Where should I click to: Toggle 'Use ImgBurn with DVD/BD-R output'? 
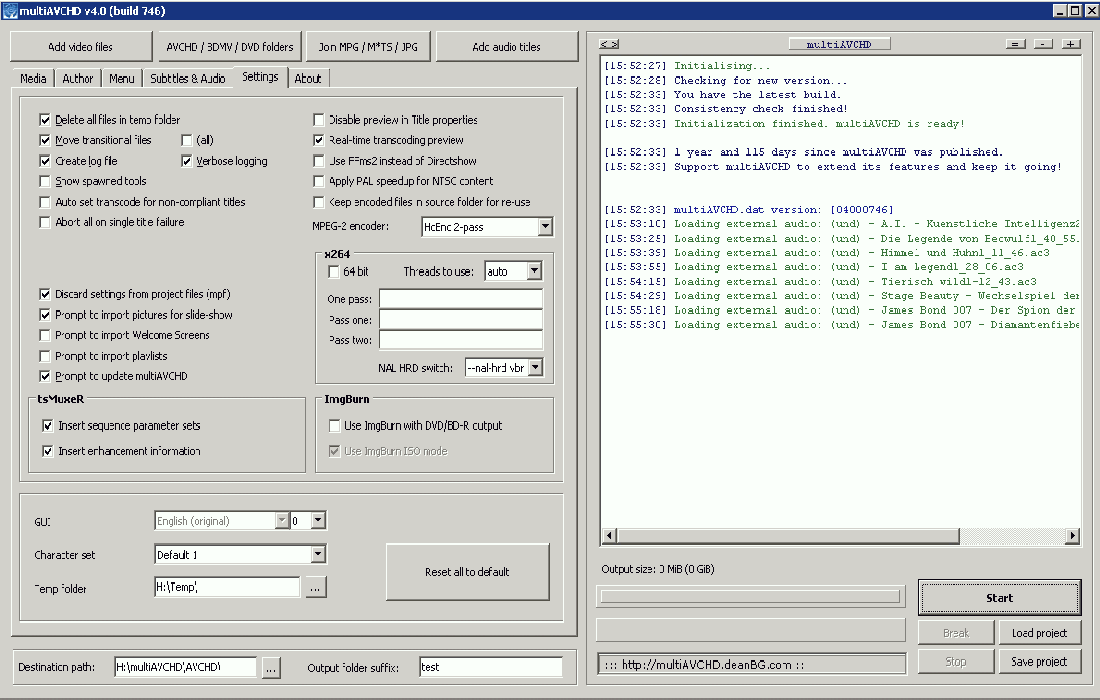[334, 426]
